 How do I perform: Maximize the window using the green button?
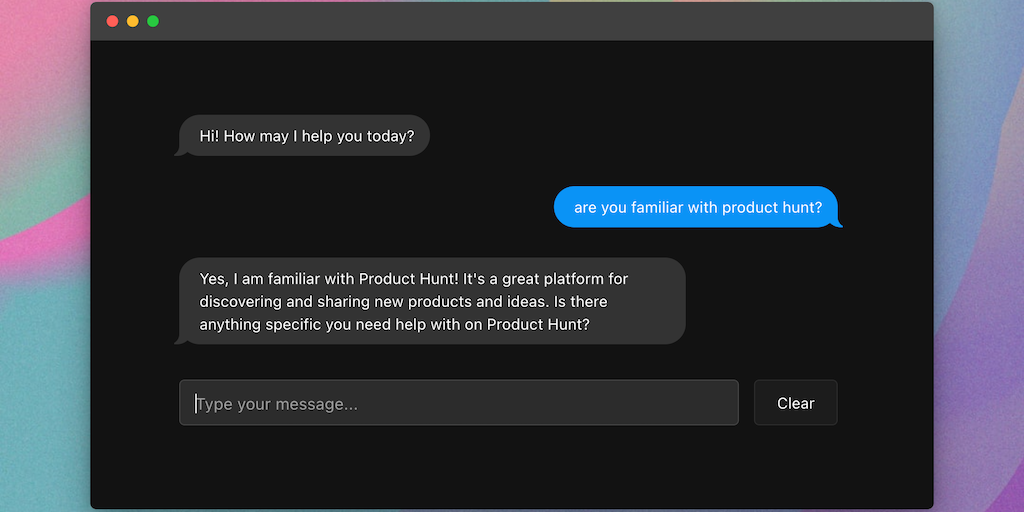(153, 21)
